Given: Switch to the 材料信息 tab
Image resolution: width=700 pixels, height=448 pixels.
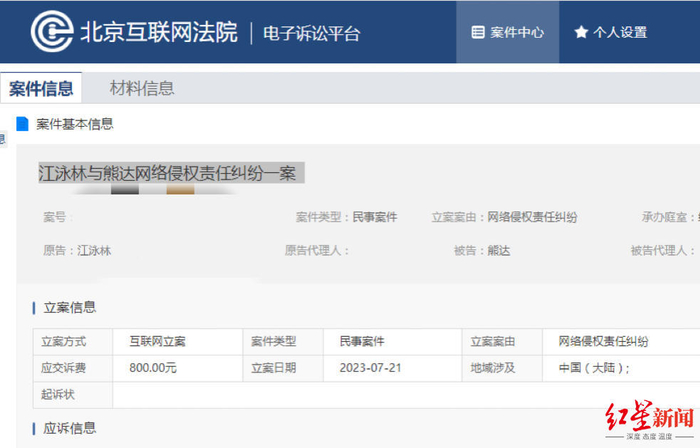Looking at the screenshot, I should [142, 88].
